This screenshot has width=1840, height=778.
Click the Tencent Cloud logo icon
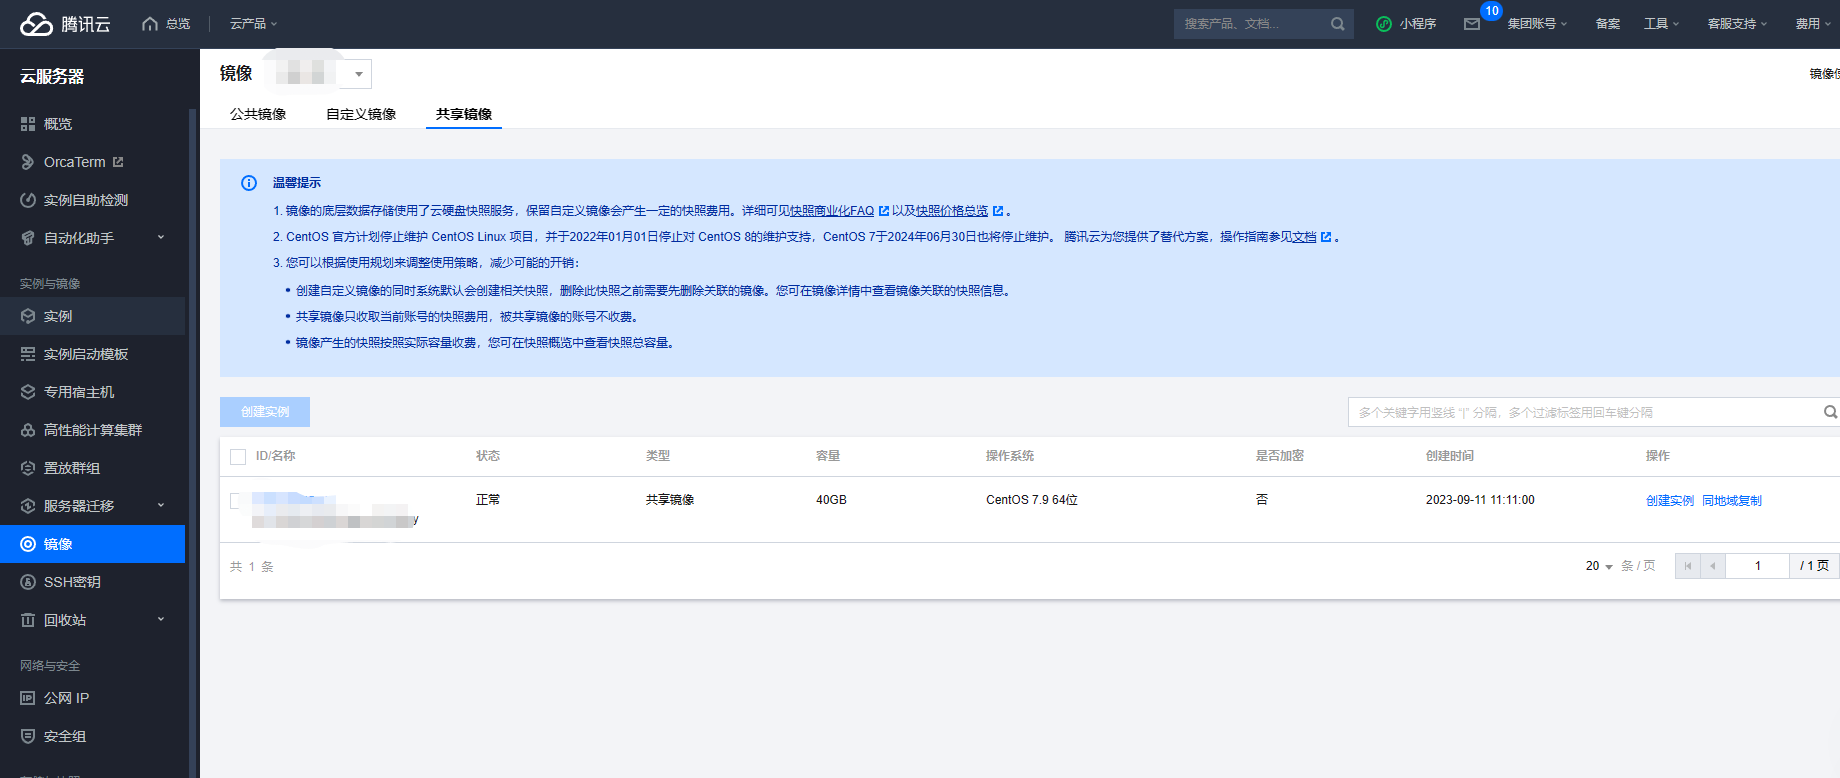pyautogui.click(x=36, y=24)
